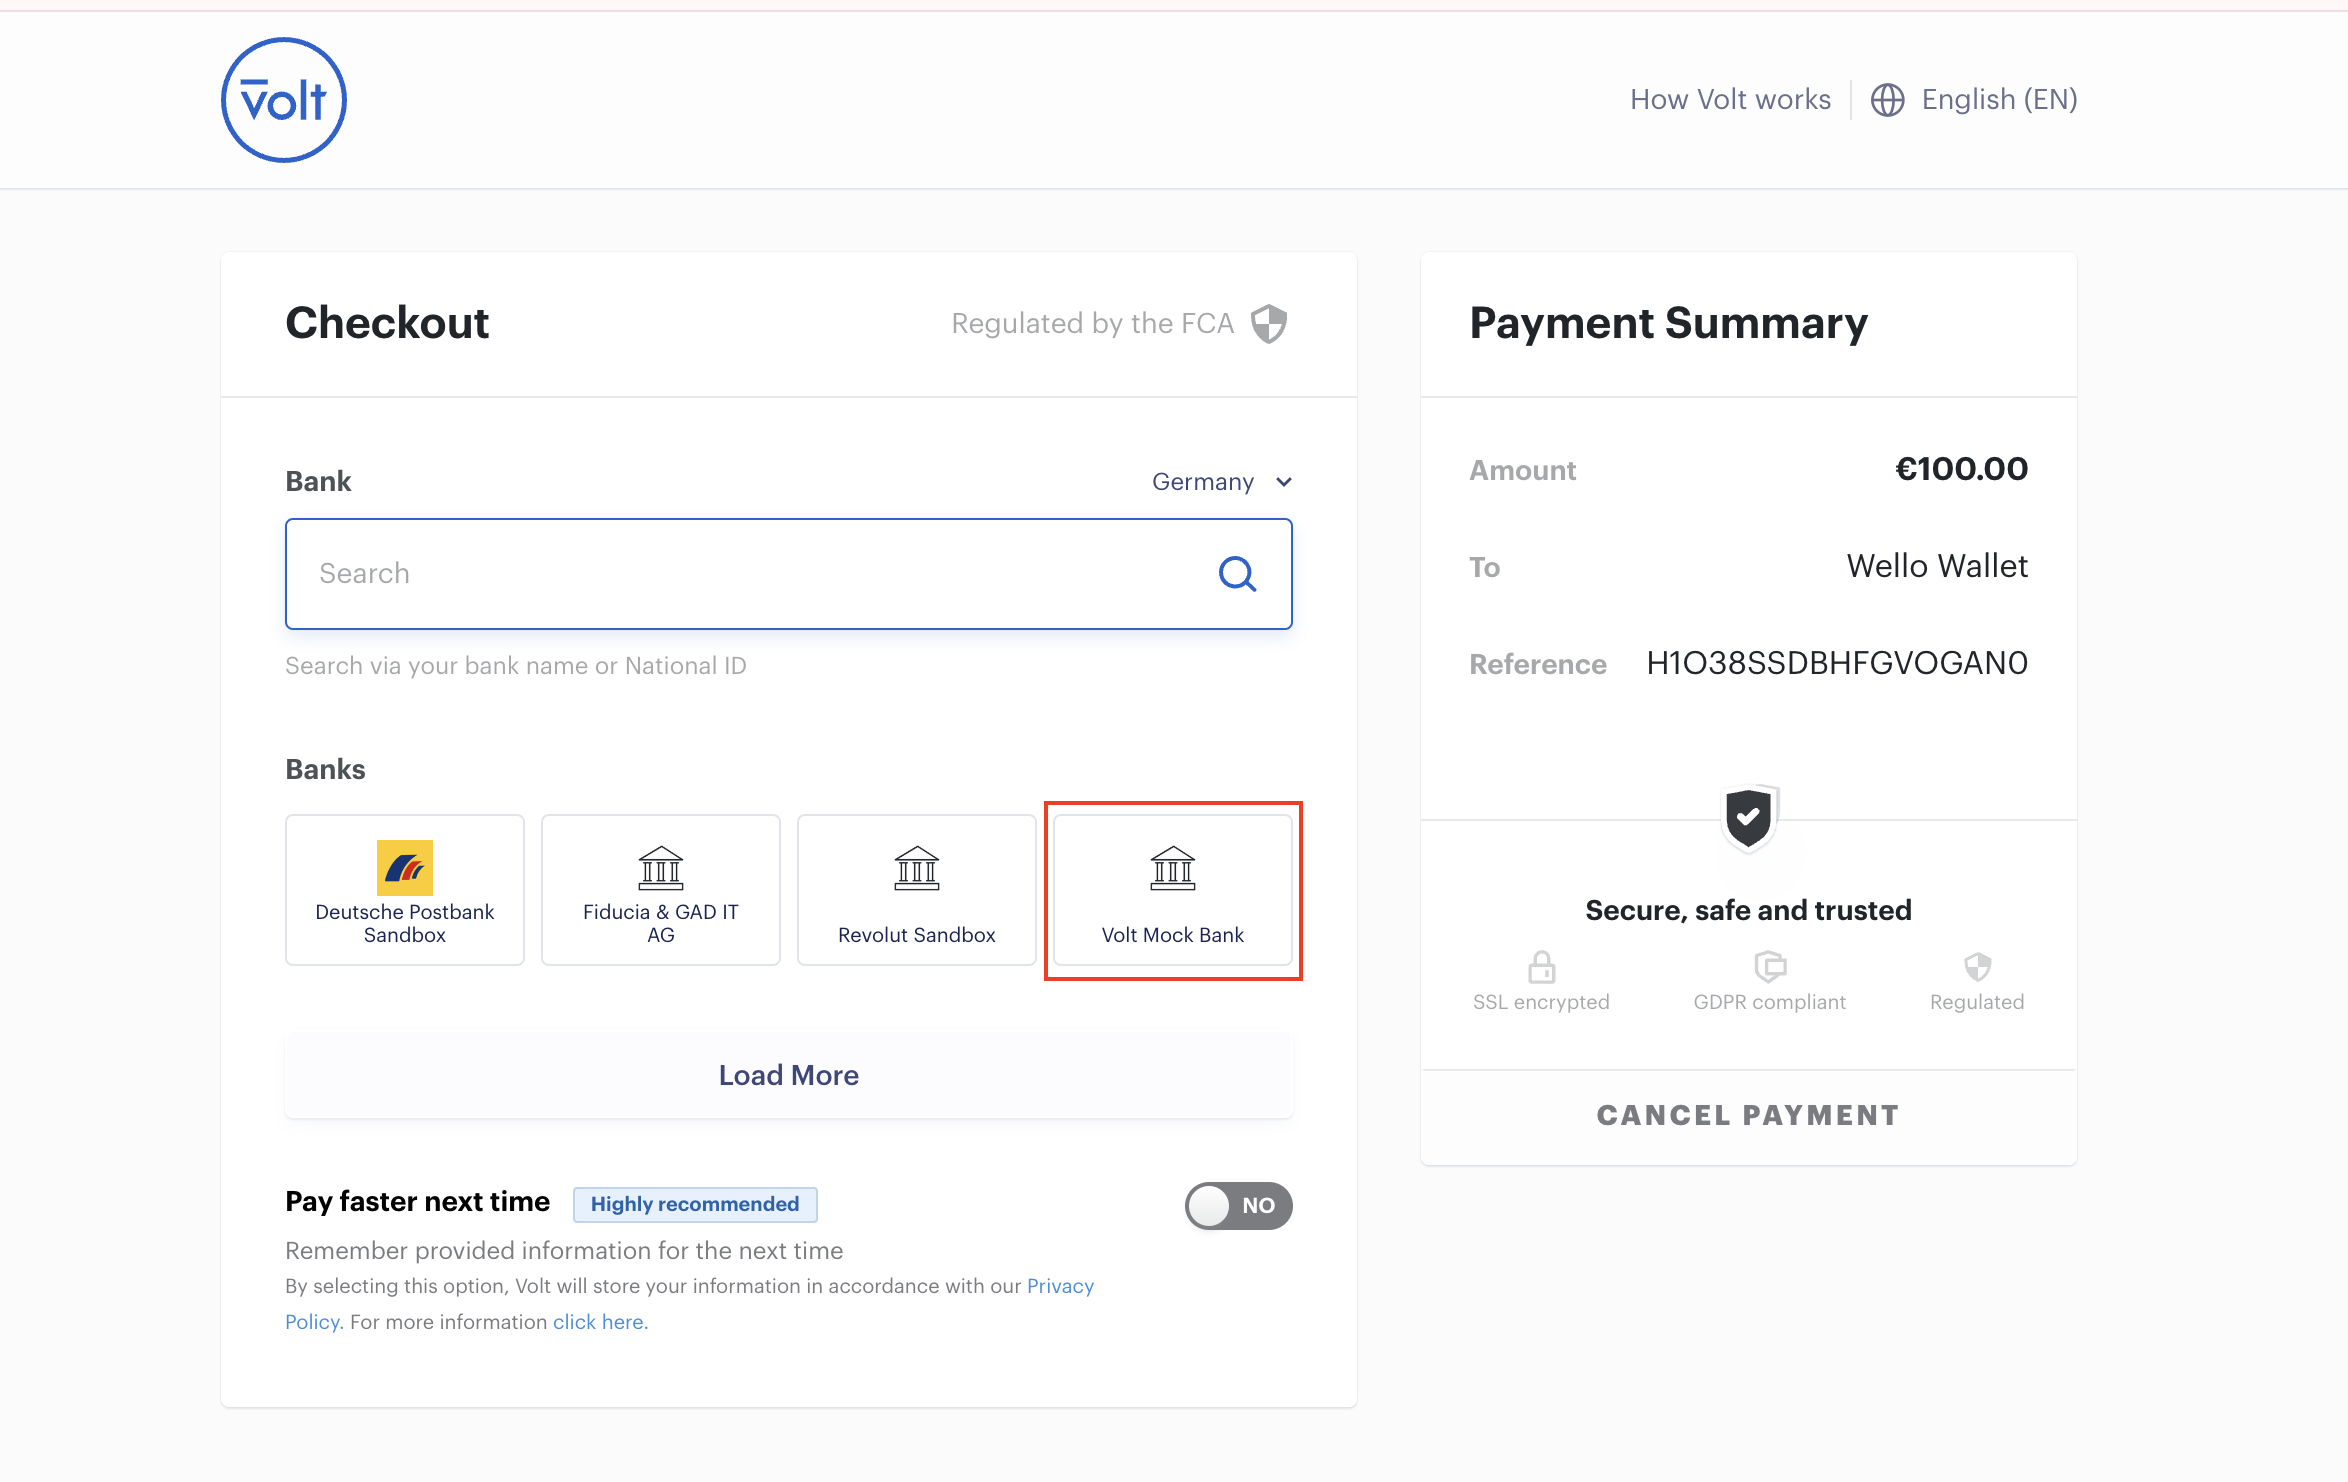Click Remember provided information text

[564, 1251]
